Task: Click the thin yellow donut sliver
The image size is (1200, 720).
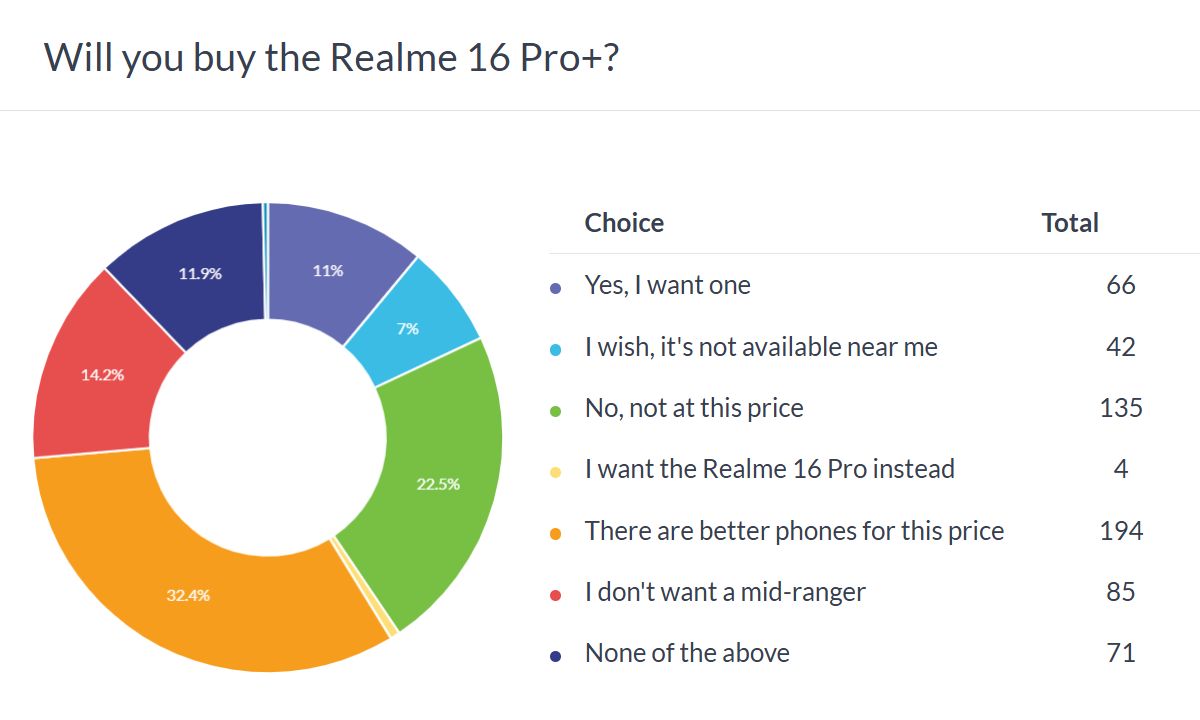Action: coord(389,628)
